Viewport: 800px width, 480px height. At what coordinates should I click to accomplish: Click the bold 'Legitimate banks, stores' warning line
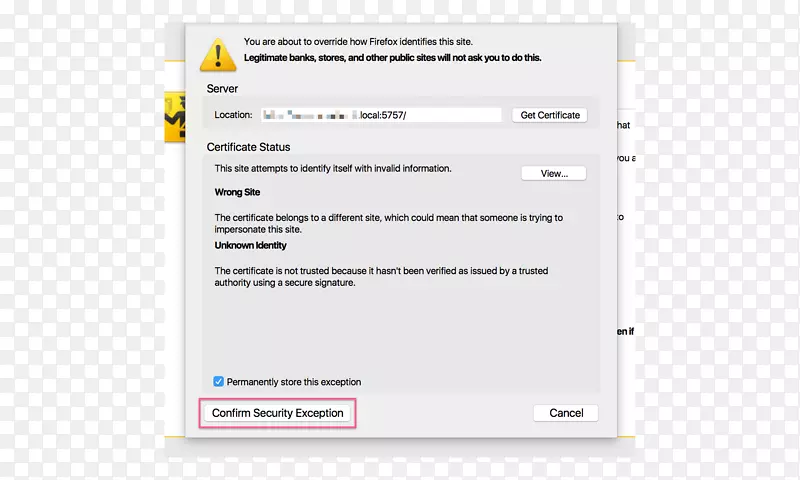click(x=392, y=58)
